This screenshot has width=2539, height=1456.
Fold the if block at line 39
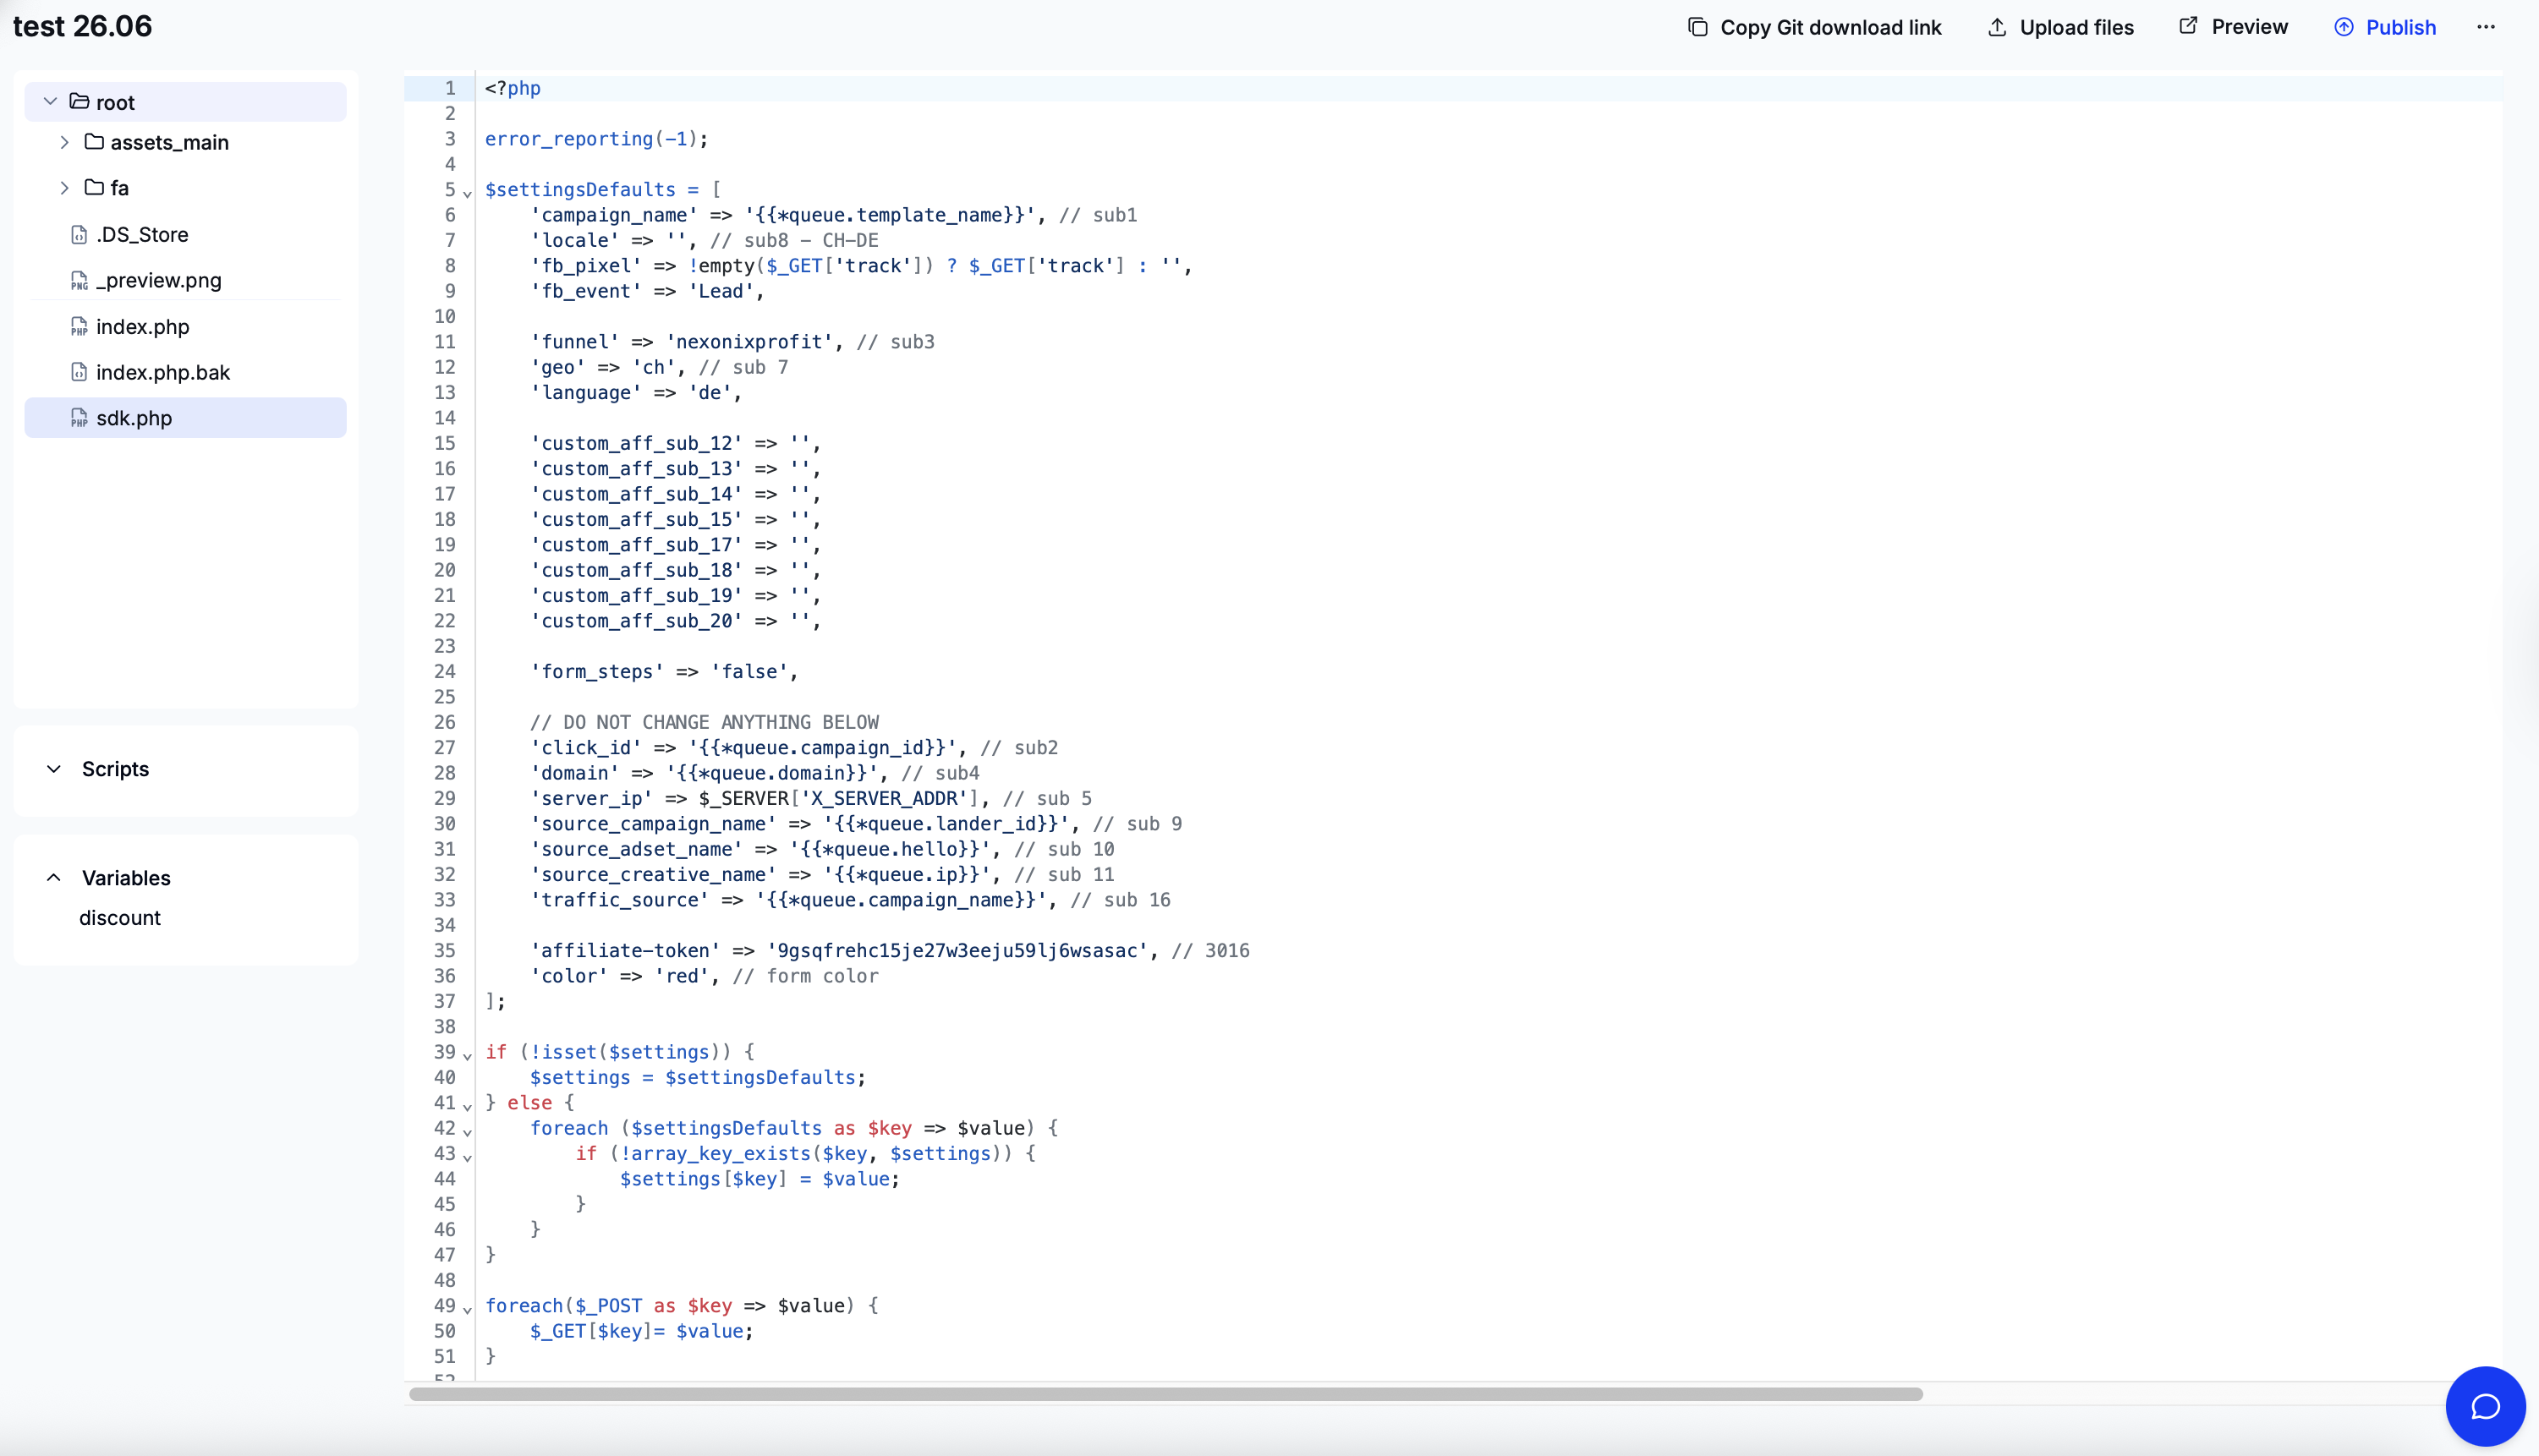coord(467,1055)
